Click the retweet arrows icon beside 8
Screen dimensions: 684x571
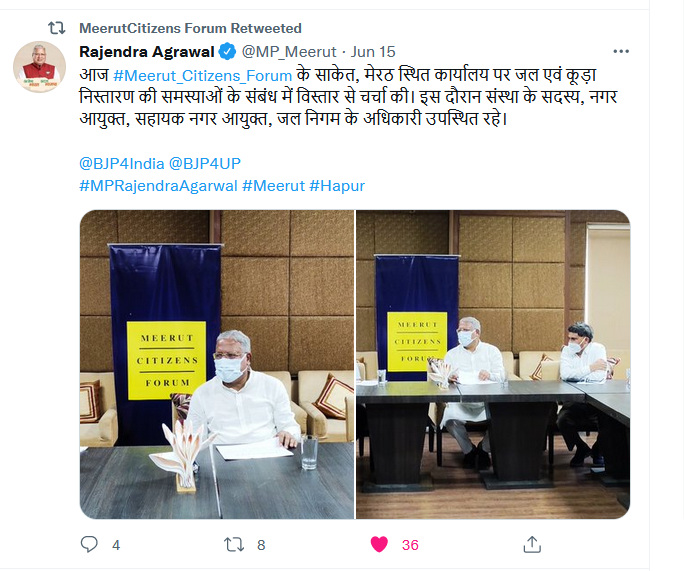(234, 544)
